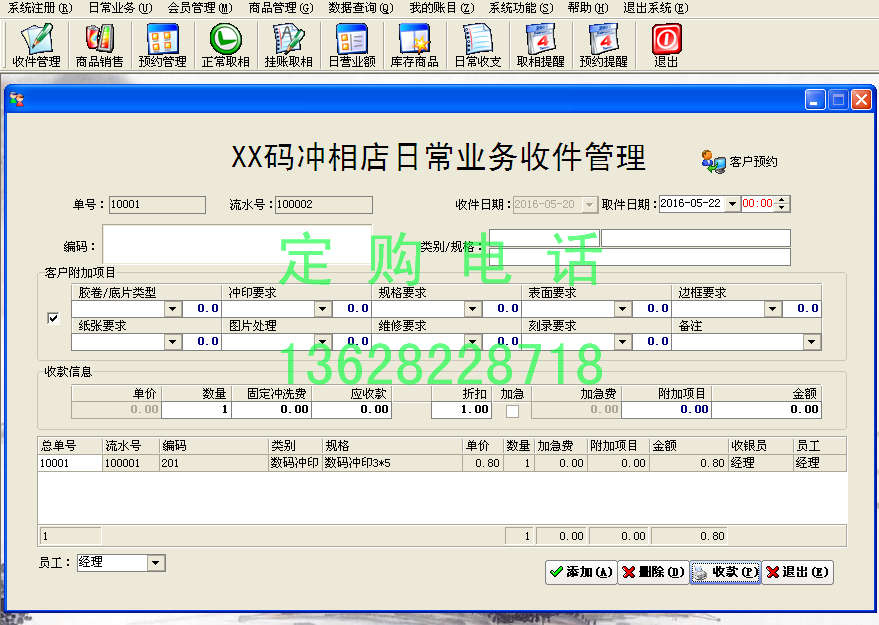This screenshot has width=879, height=625.
Task: Open the 帮助 menu
Action: (587, 8)
